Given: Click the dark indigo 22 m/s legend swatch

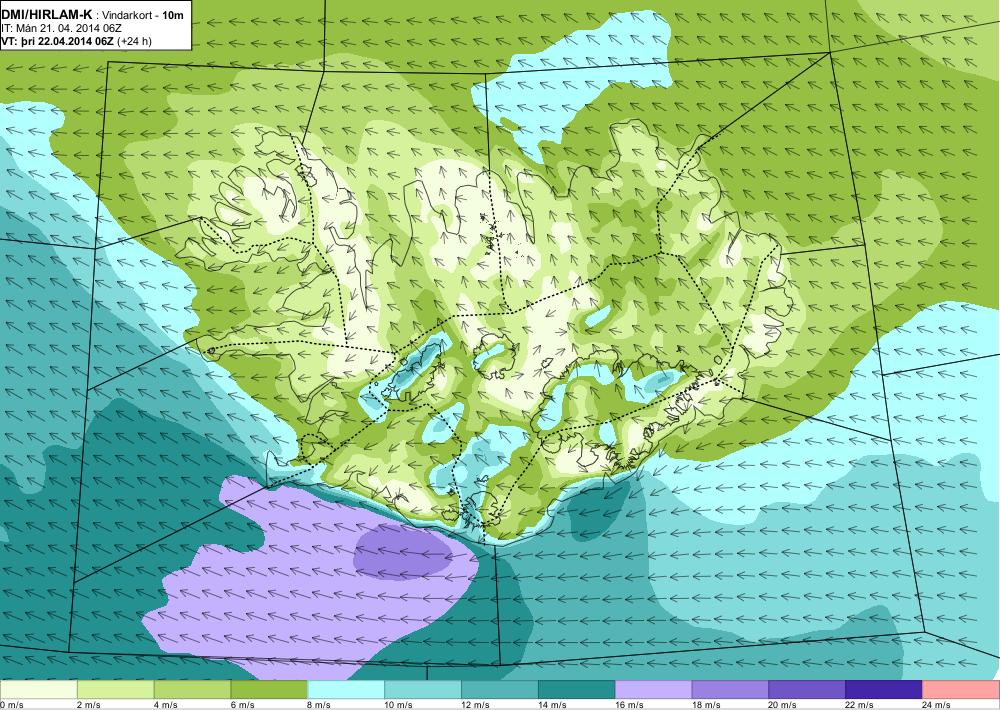Looking at the screenshot, I should point(884,690).
